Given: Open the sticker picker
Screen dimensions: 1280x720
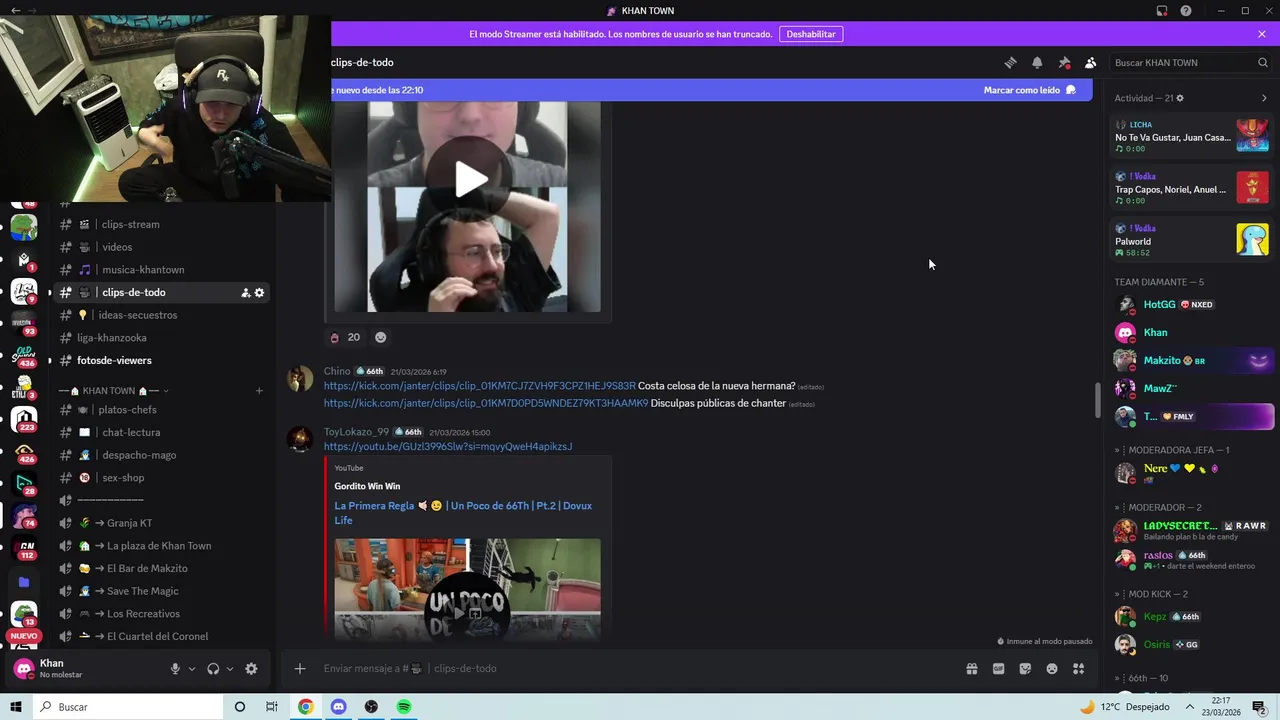Looking at the screenshot, I should point(1025,668).
